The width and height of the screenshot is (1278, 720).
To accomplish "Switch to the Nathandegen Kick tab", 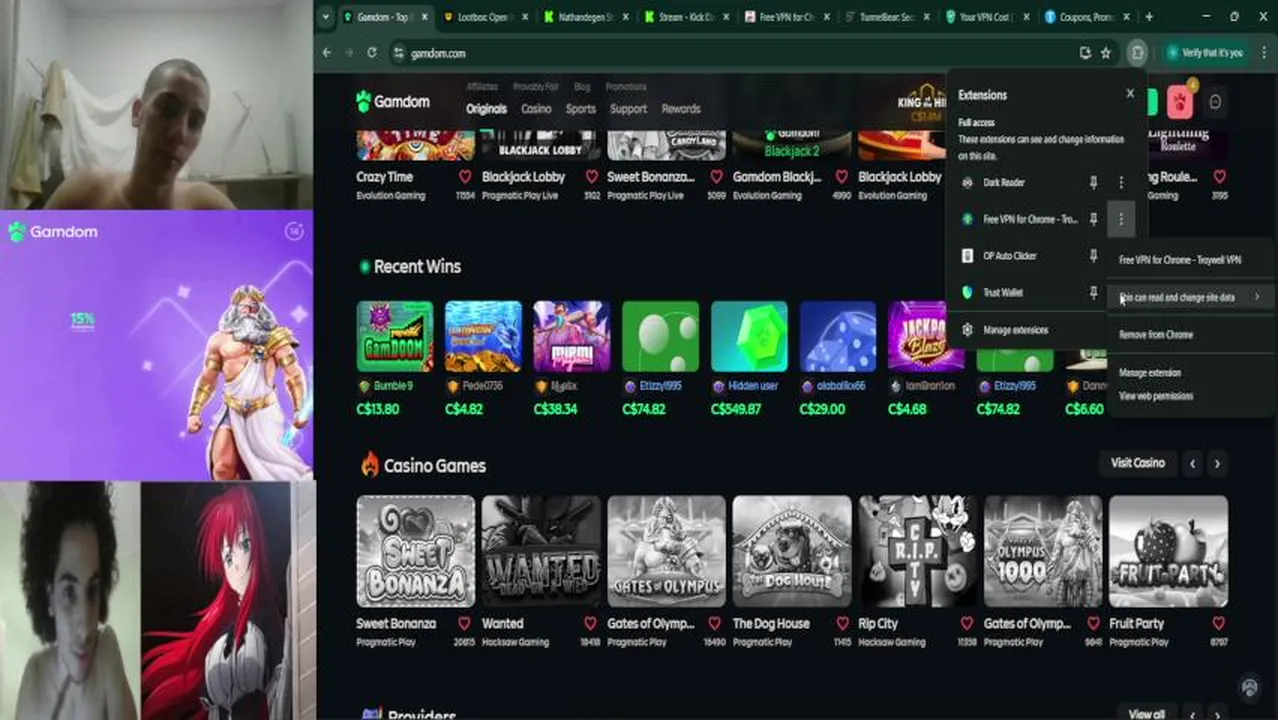I will coord(585,17).
